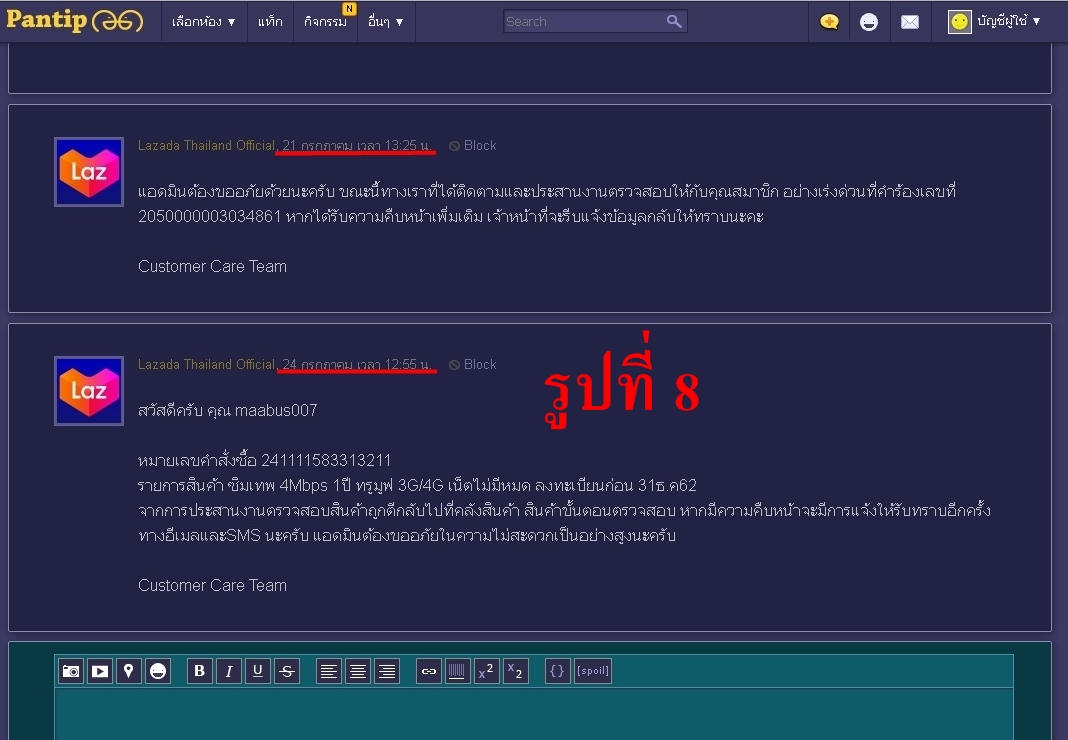Insert spoil tag
The height and width of the screenshot is (740, 1068).
pyautogui.click(x=593, y=671)
